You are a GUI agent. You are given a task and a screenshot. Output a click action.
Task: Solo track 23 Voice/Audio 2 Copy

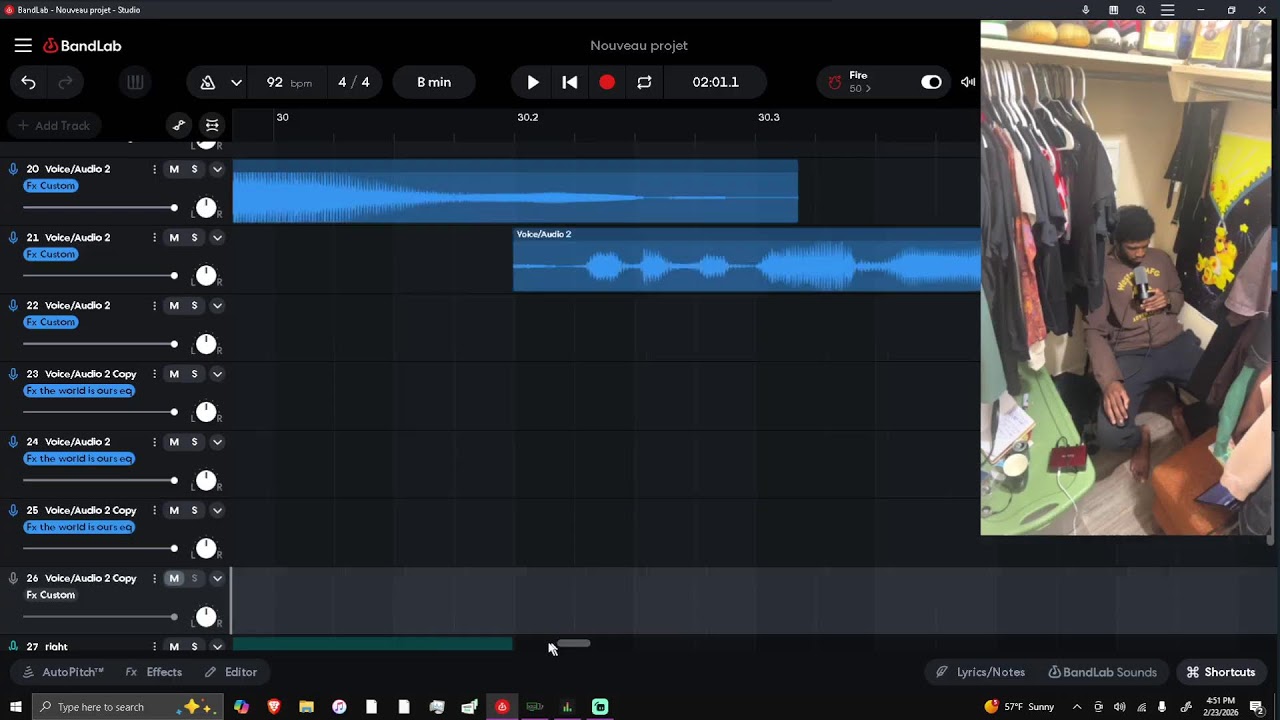[194, 374]
